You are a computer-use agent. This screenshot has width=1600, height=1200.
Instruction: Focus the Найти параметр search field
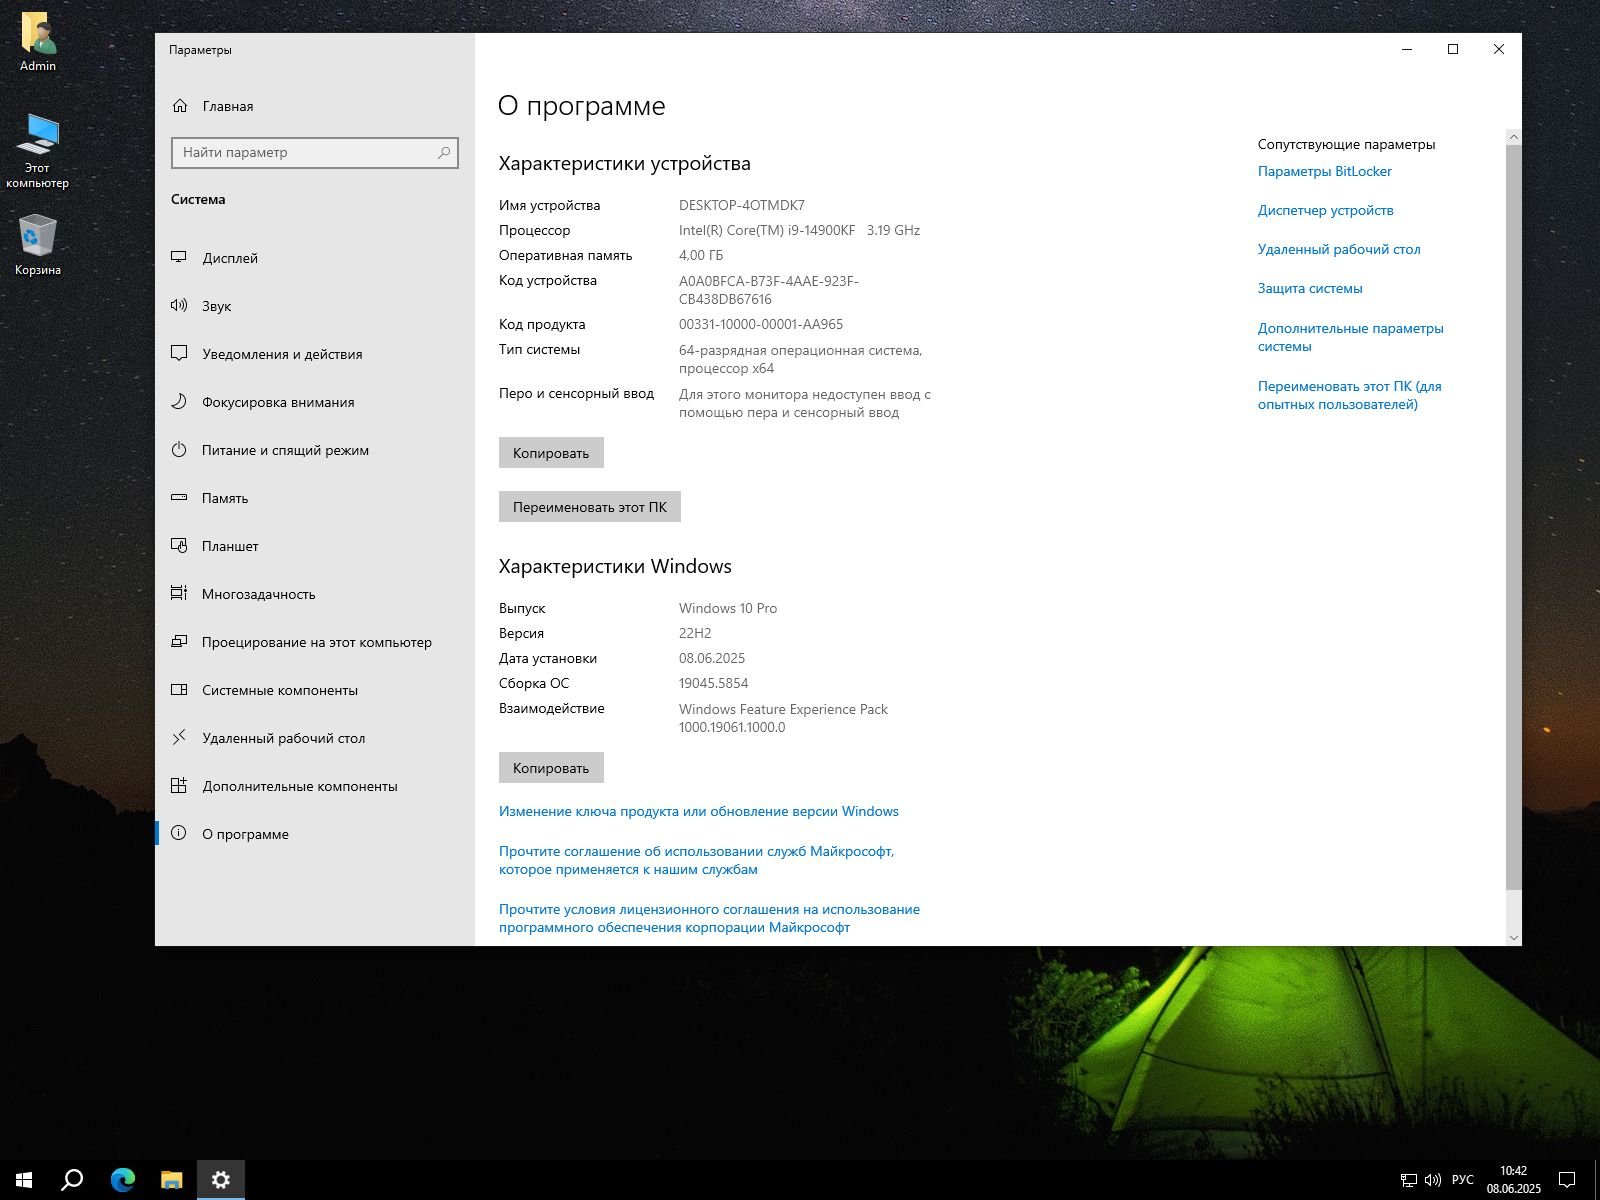pos(315,152)
